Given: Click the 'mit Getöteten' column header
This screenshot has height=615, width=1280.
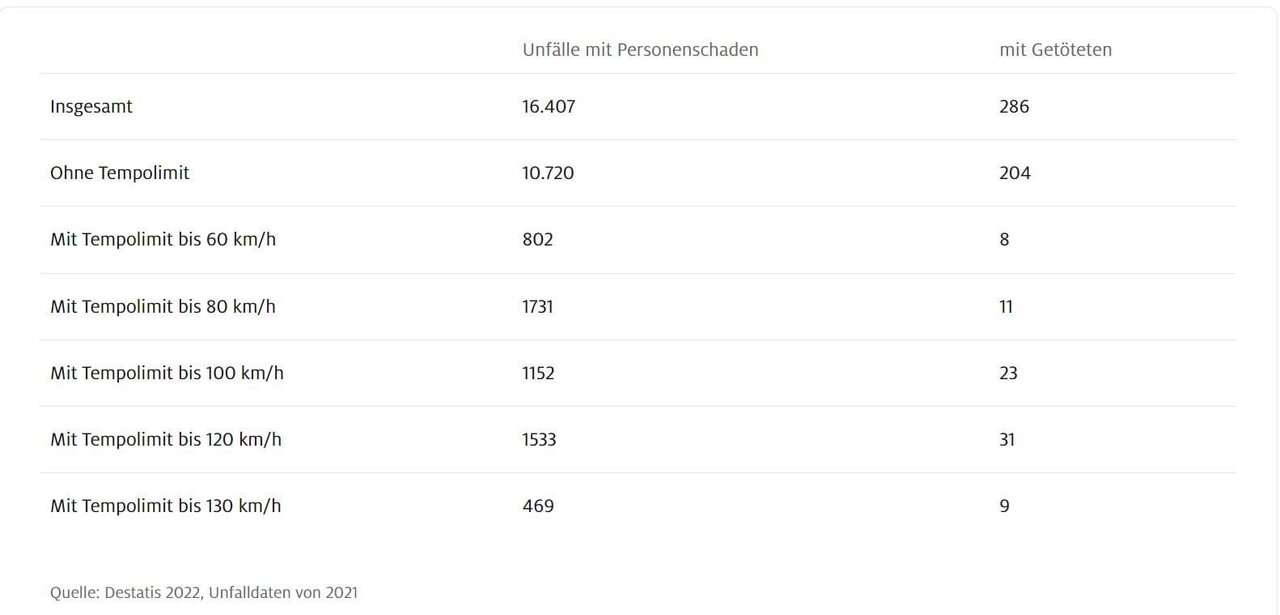Looking at the screenshot, I should click(x=1055, y=50).
